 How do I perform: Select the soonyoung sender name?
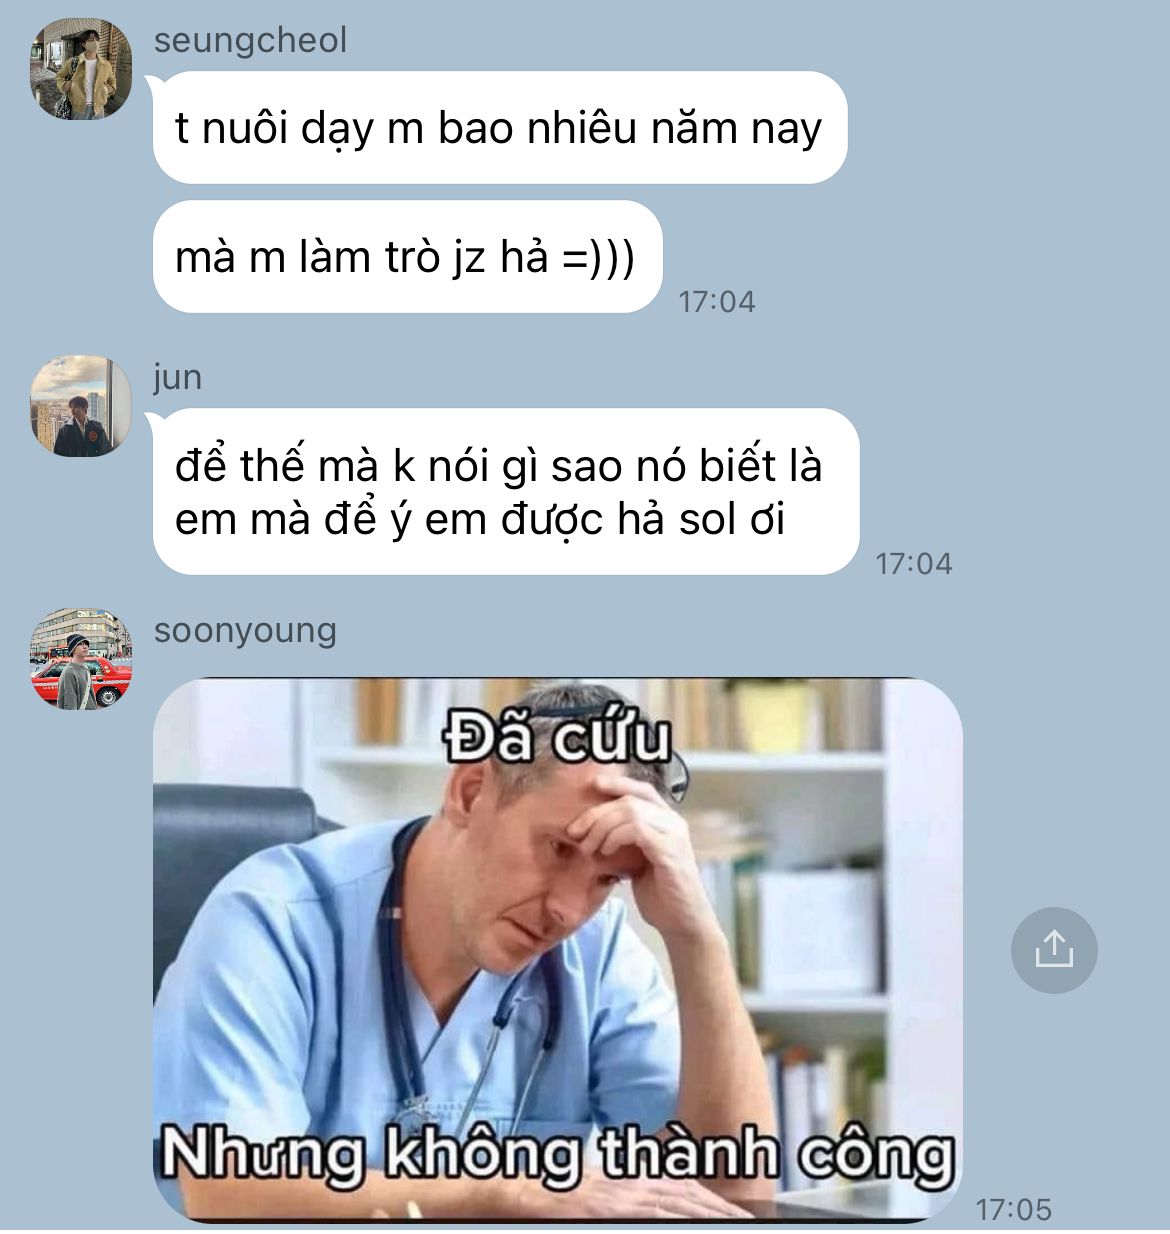tap(245, 630)
